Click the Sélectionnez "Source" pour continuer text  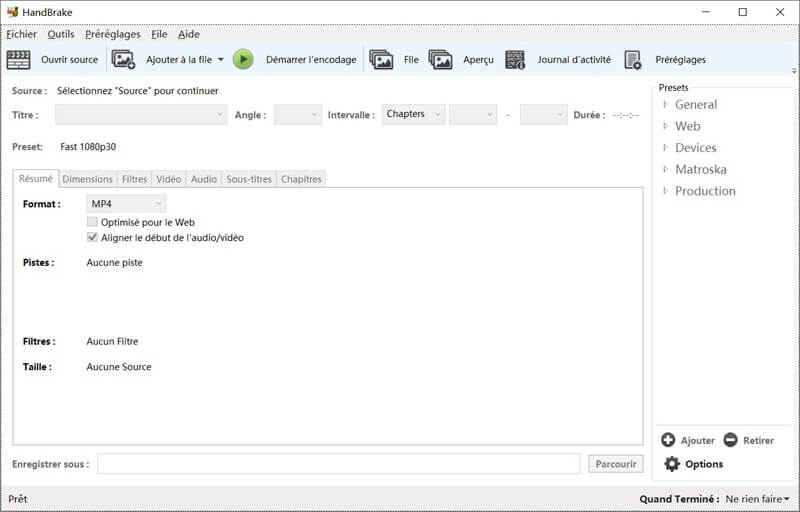(138, 91)
